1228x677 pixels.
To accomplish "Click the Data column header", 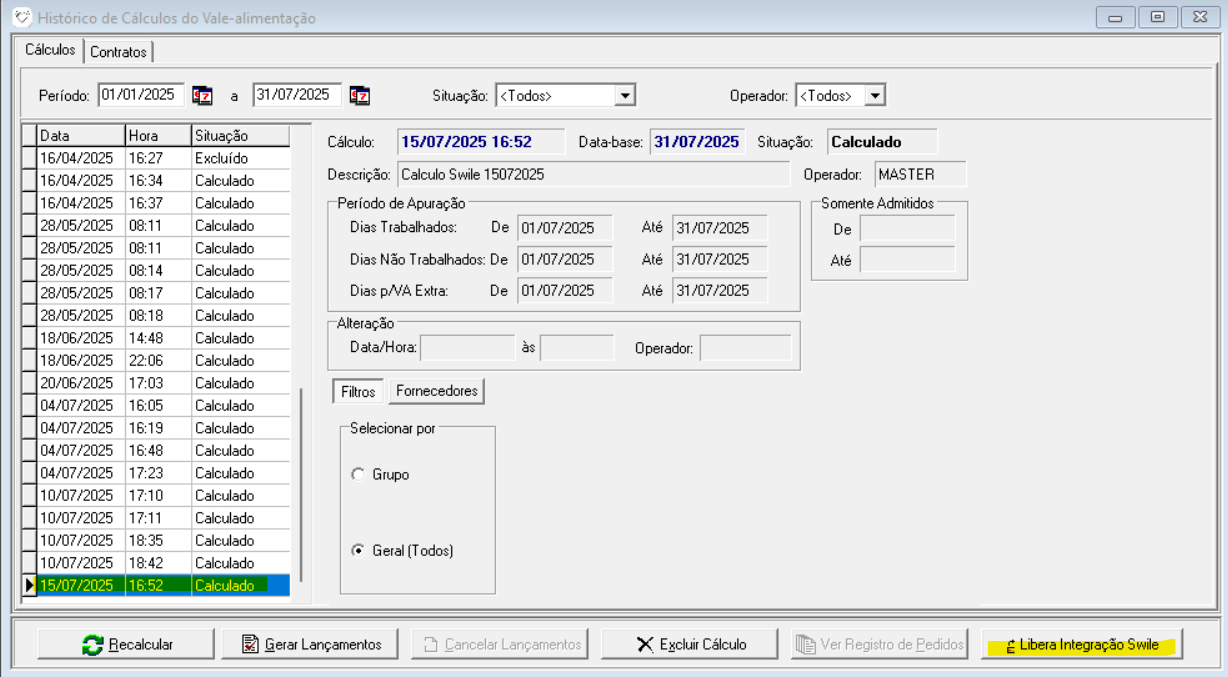I will (80, 135).
